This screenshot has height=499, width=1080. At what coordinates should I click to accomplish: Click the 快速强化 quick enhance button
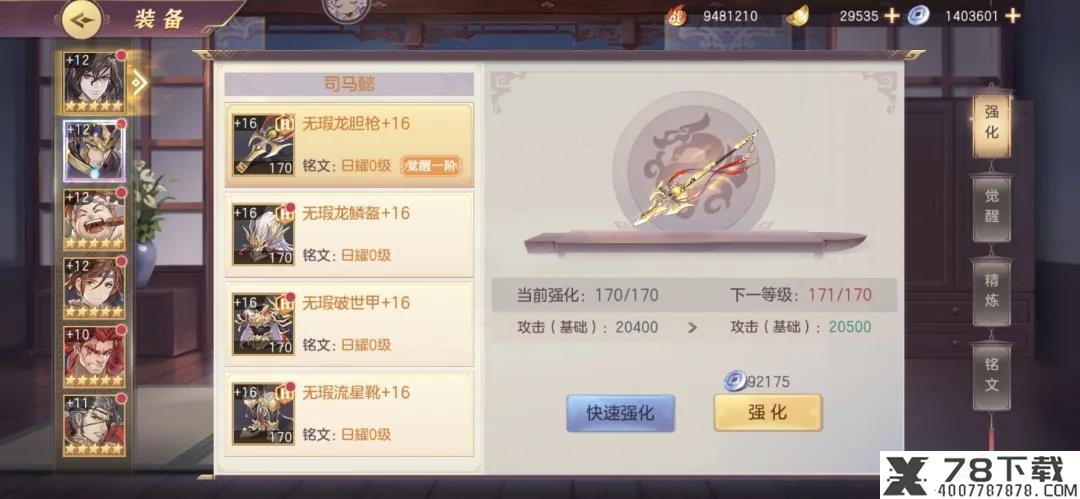(x=621, y=413)
